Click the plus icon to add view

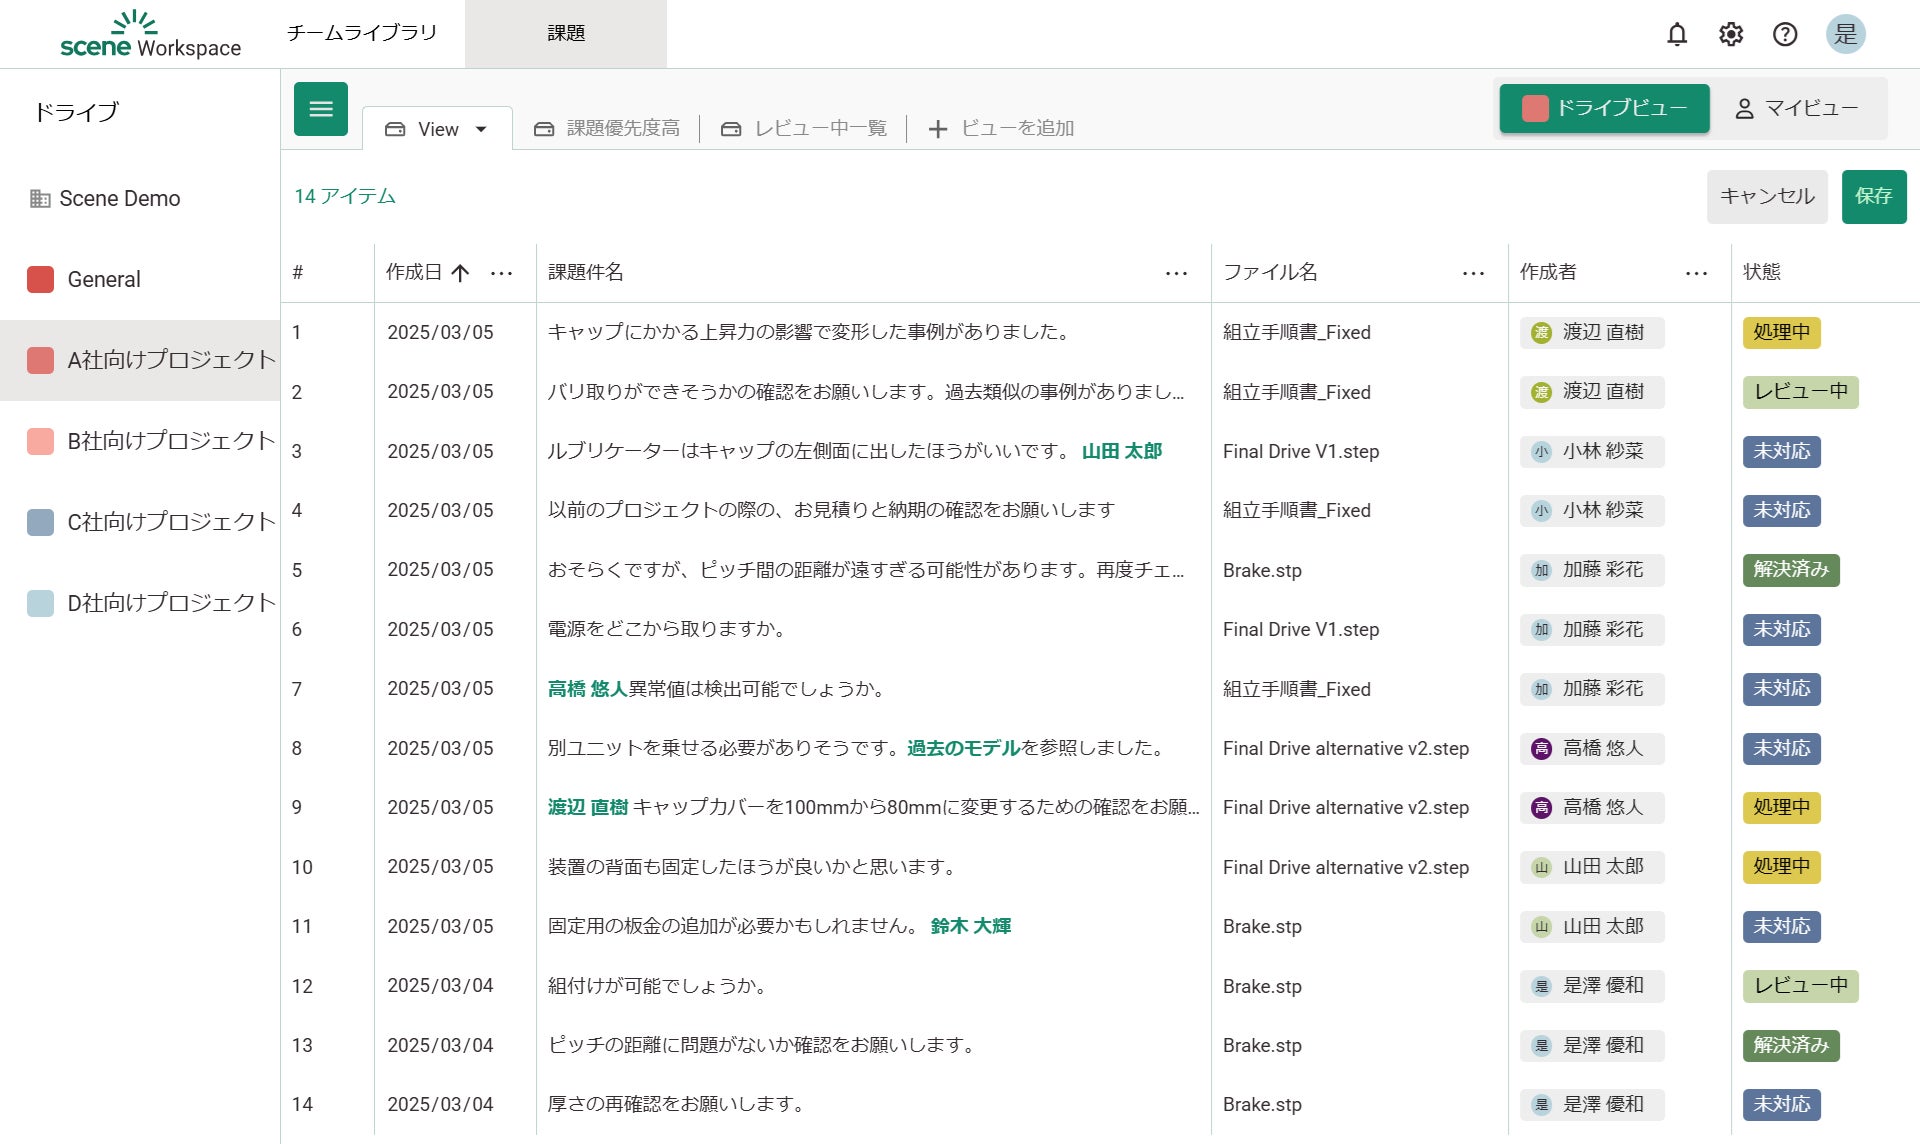937,129
